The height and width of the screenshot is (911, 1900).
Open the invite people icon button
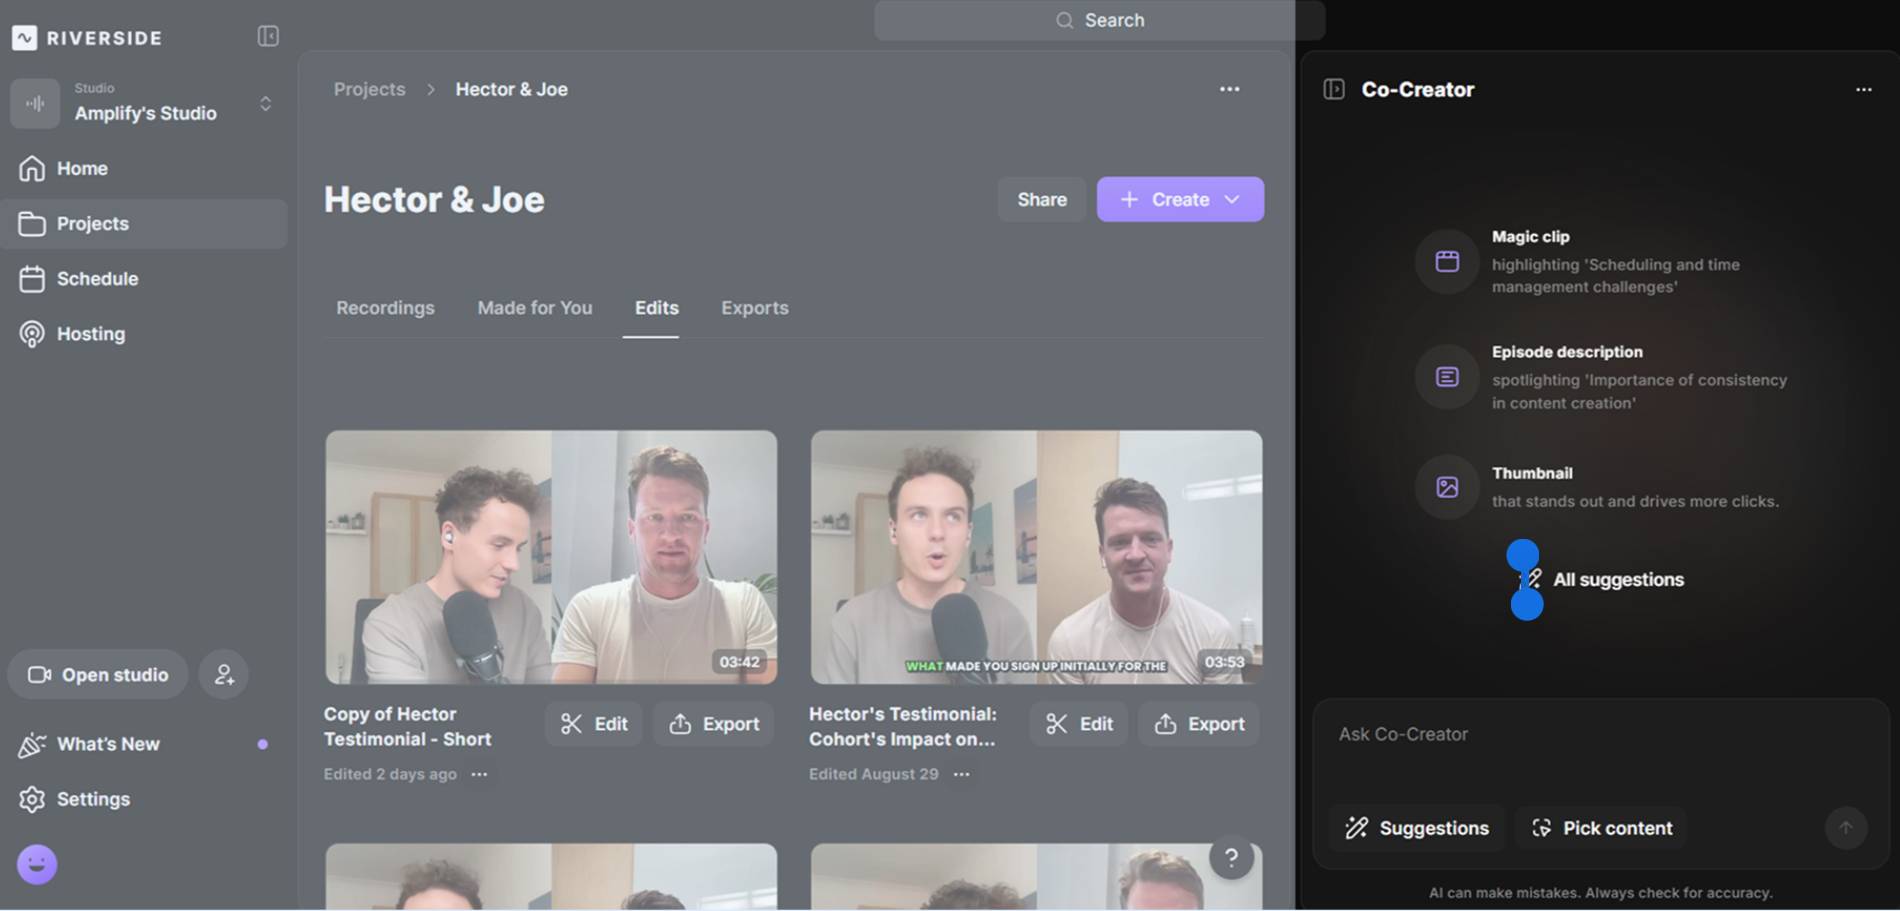tap(224, 675)
